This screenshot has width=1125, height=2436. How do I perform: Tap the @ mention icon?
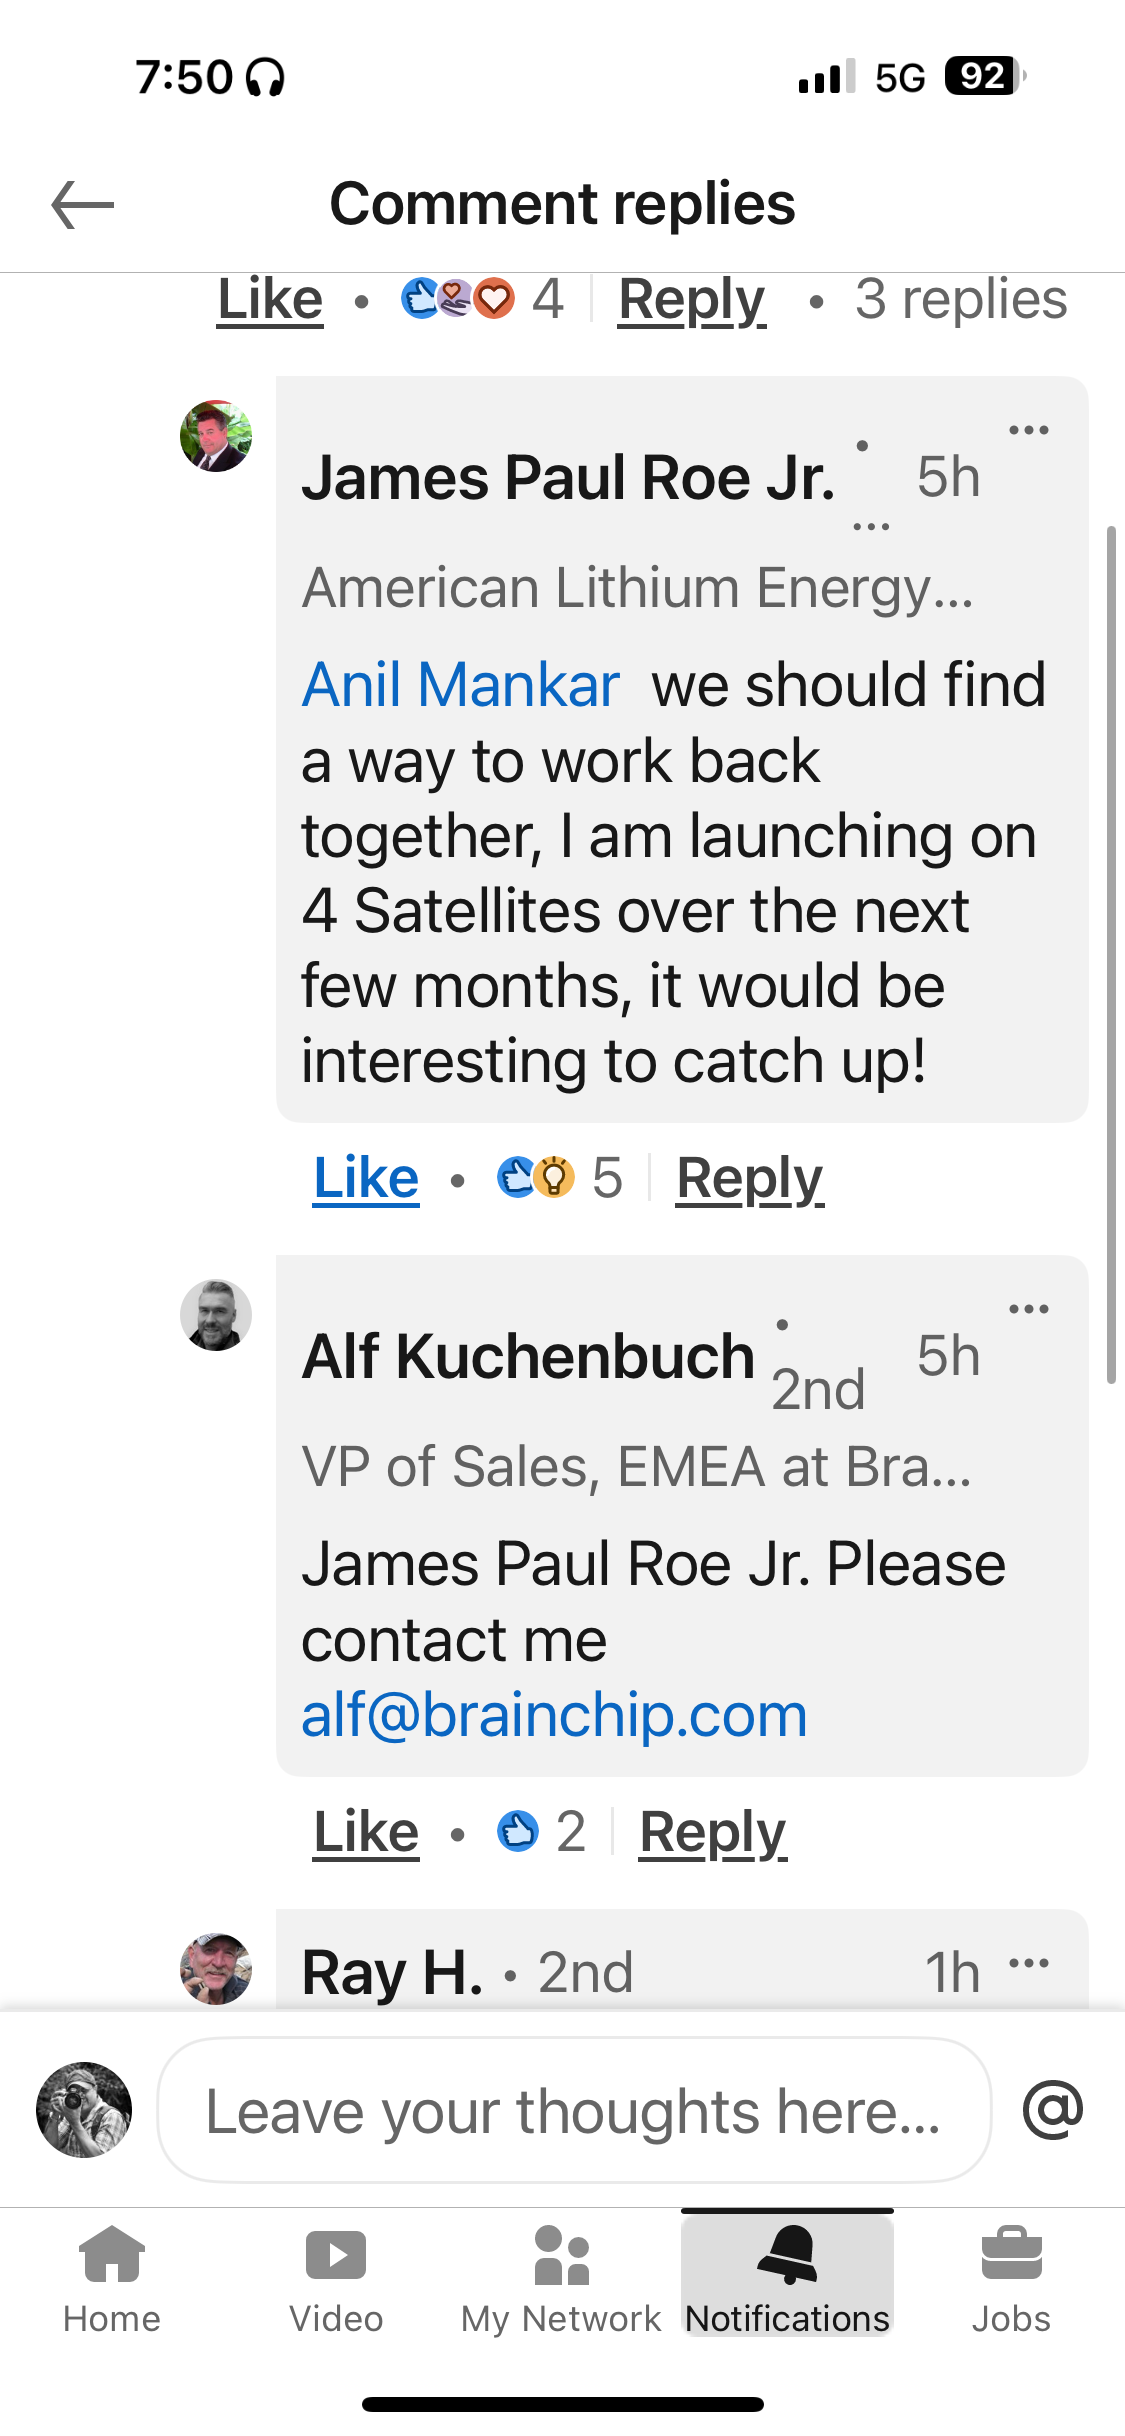1053,2109
